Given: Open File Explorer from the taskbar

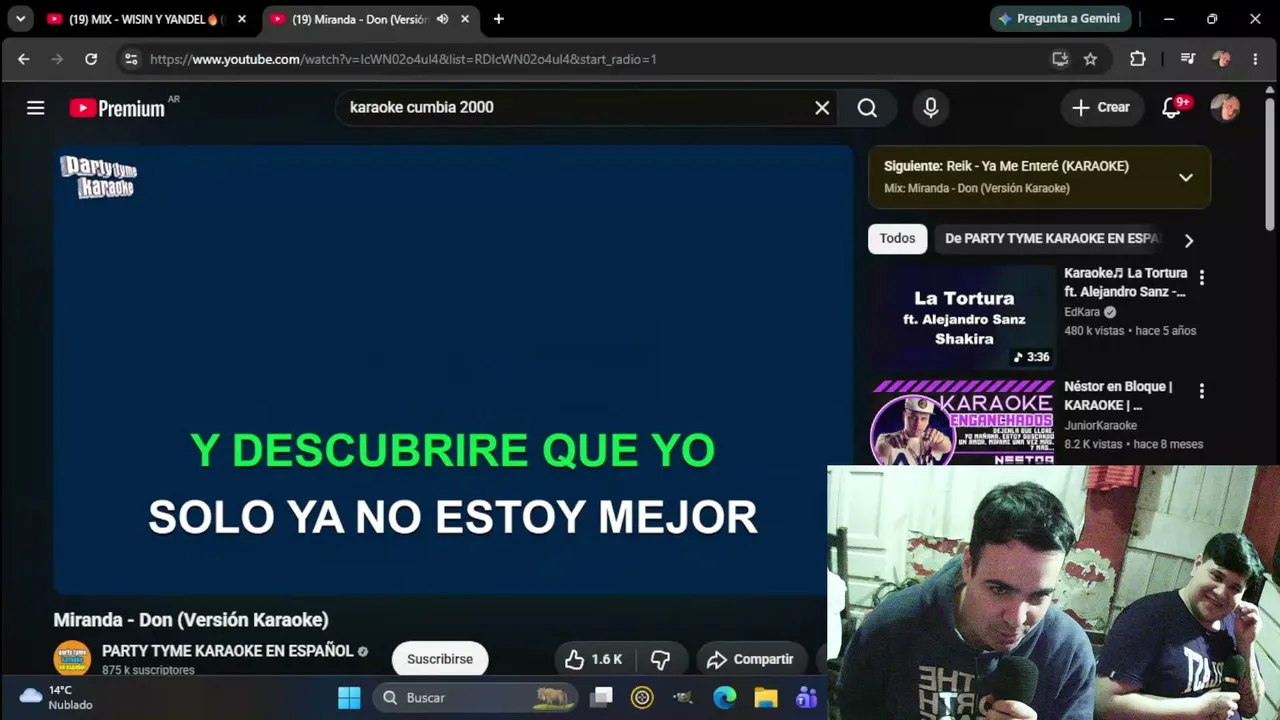Looking at the screenshot, I should [766, 697].
